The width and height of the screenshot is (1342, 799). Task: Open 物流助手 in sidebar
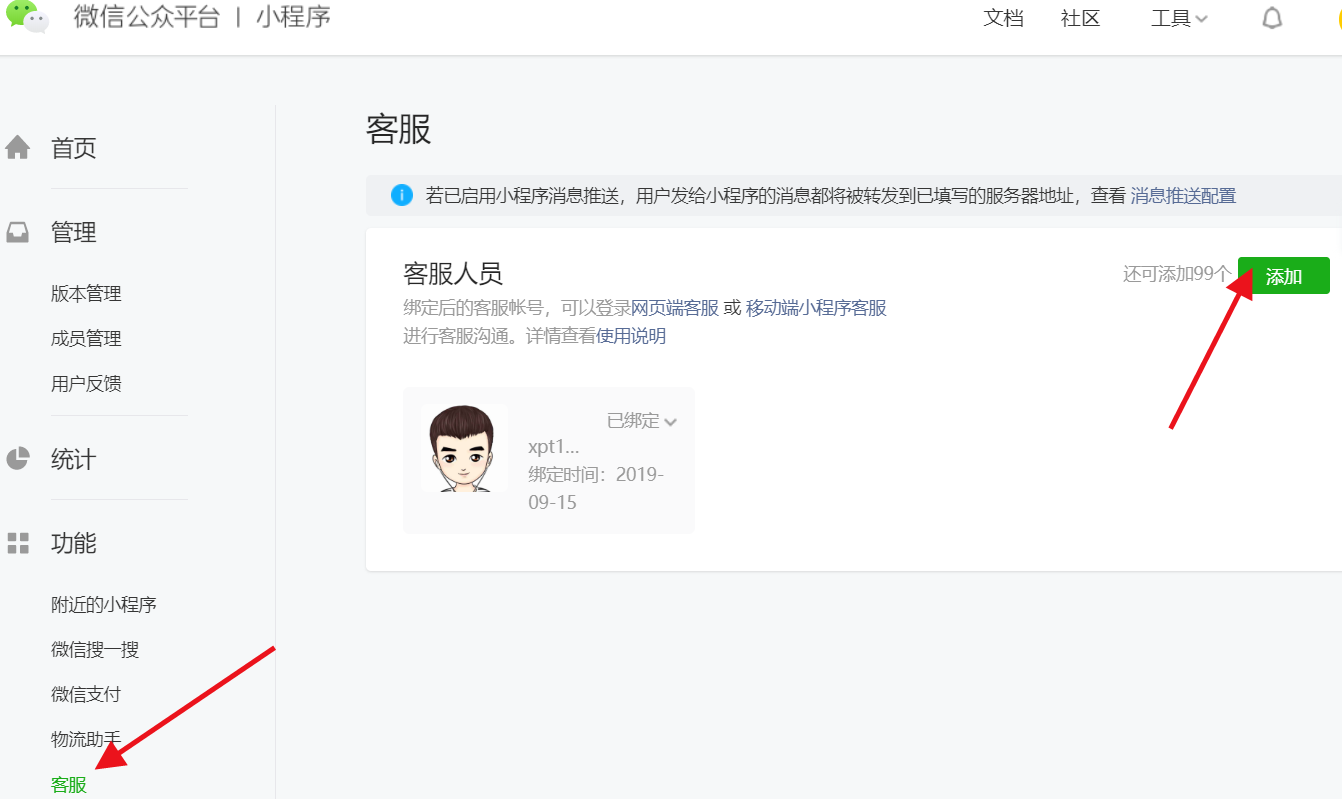coord(86,739)
